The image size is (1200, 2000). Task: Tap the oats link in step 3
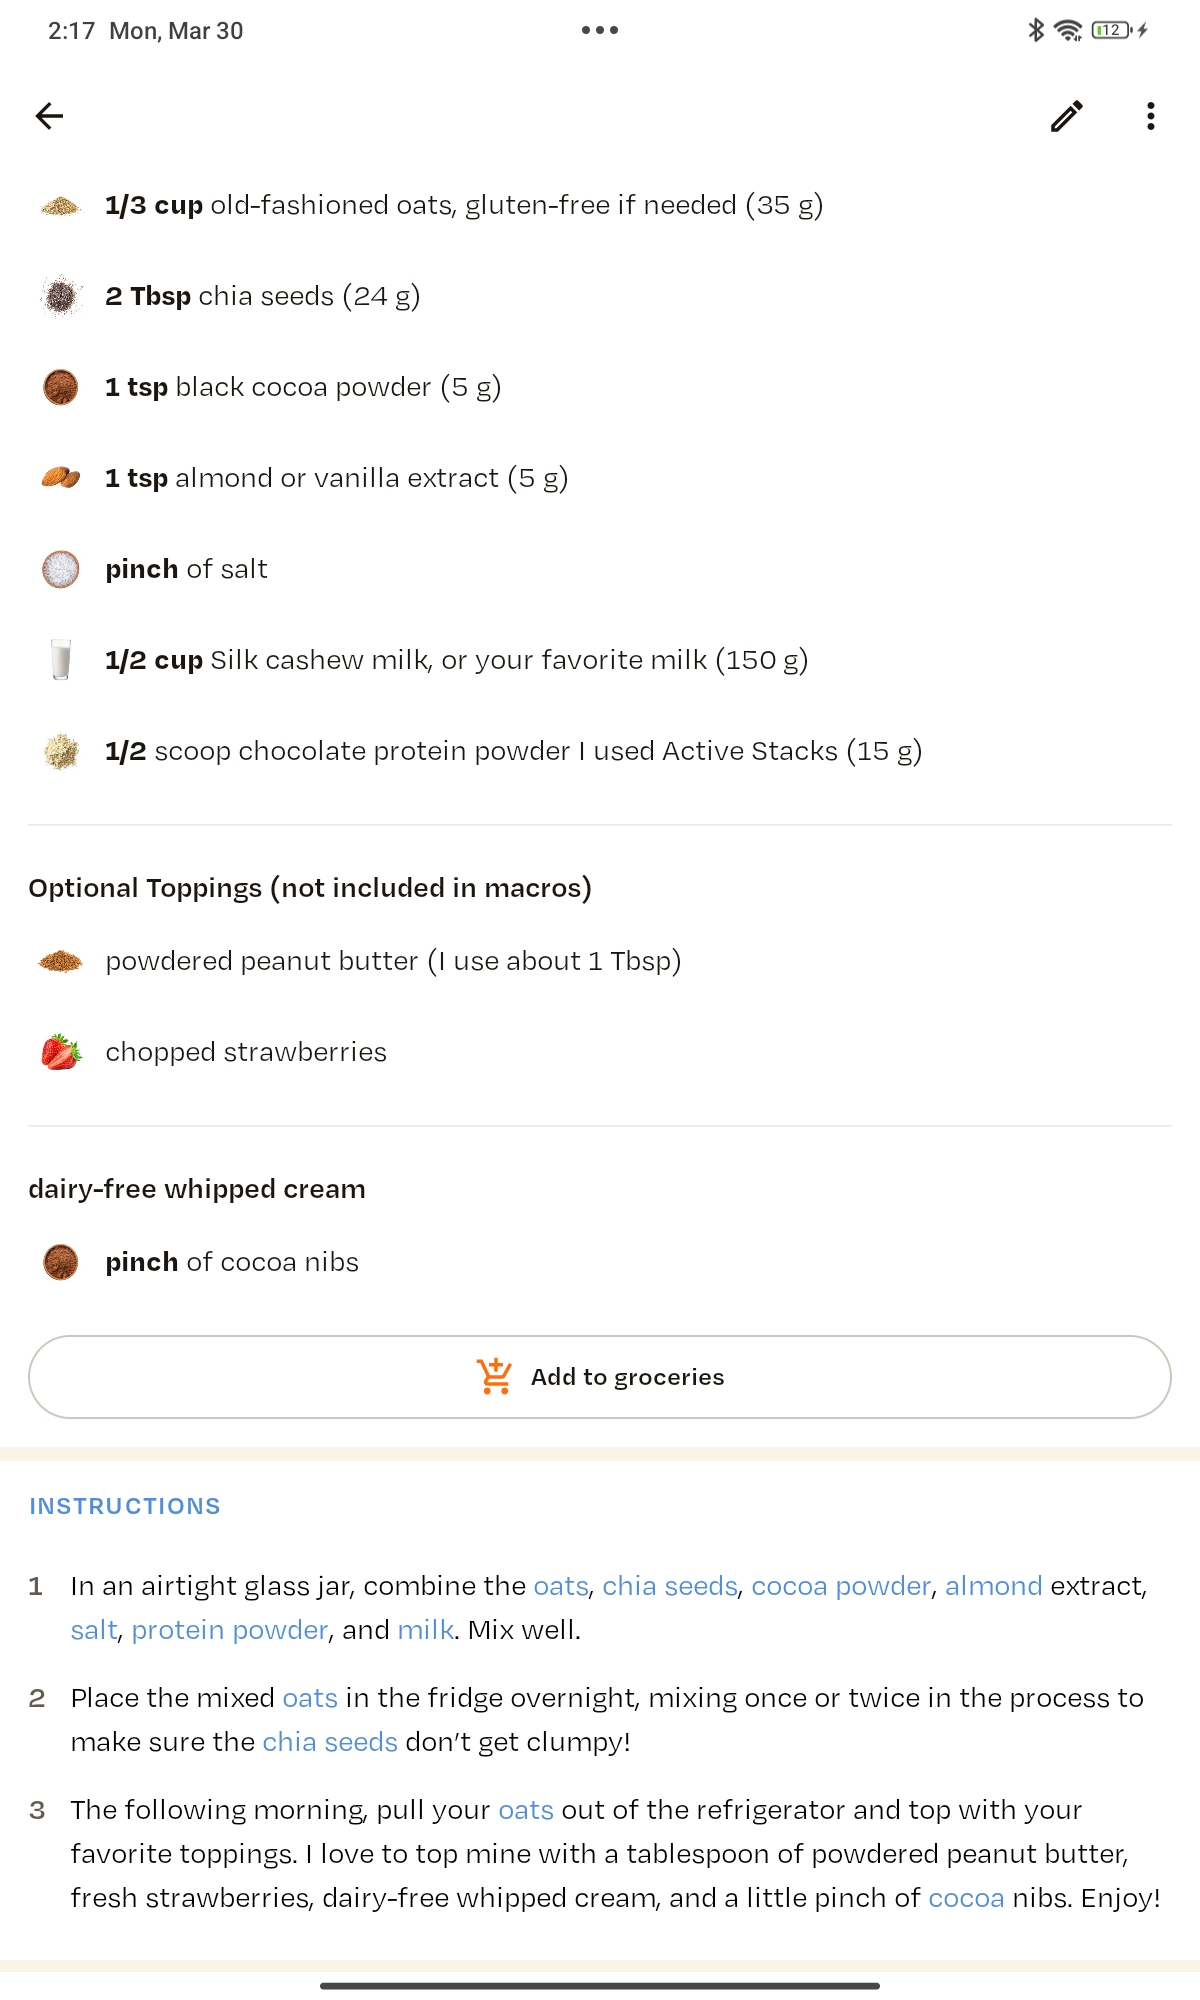[526, 1810]
